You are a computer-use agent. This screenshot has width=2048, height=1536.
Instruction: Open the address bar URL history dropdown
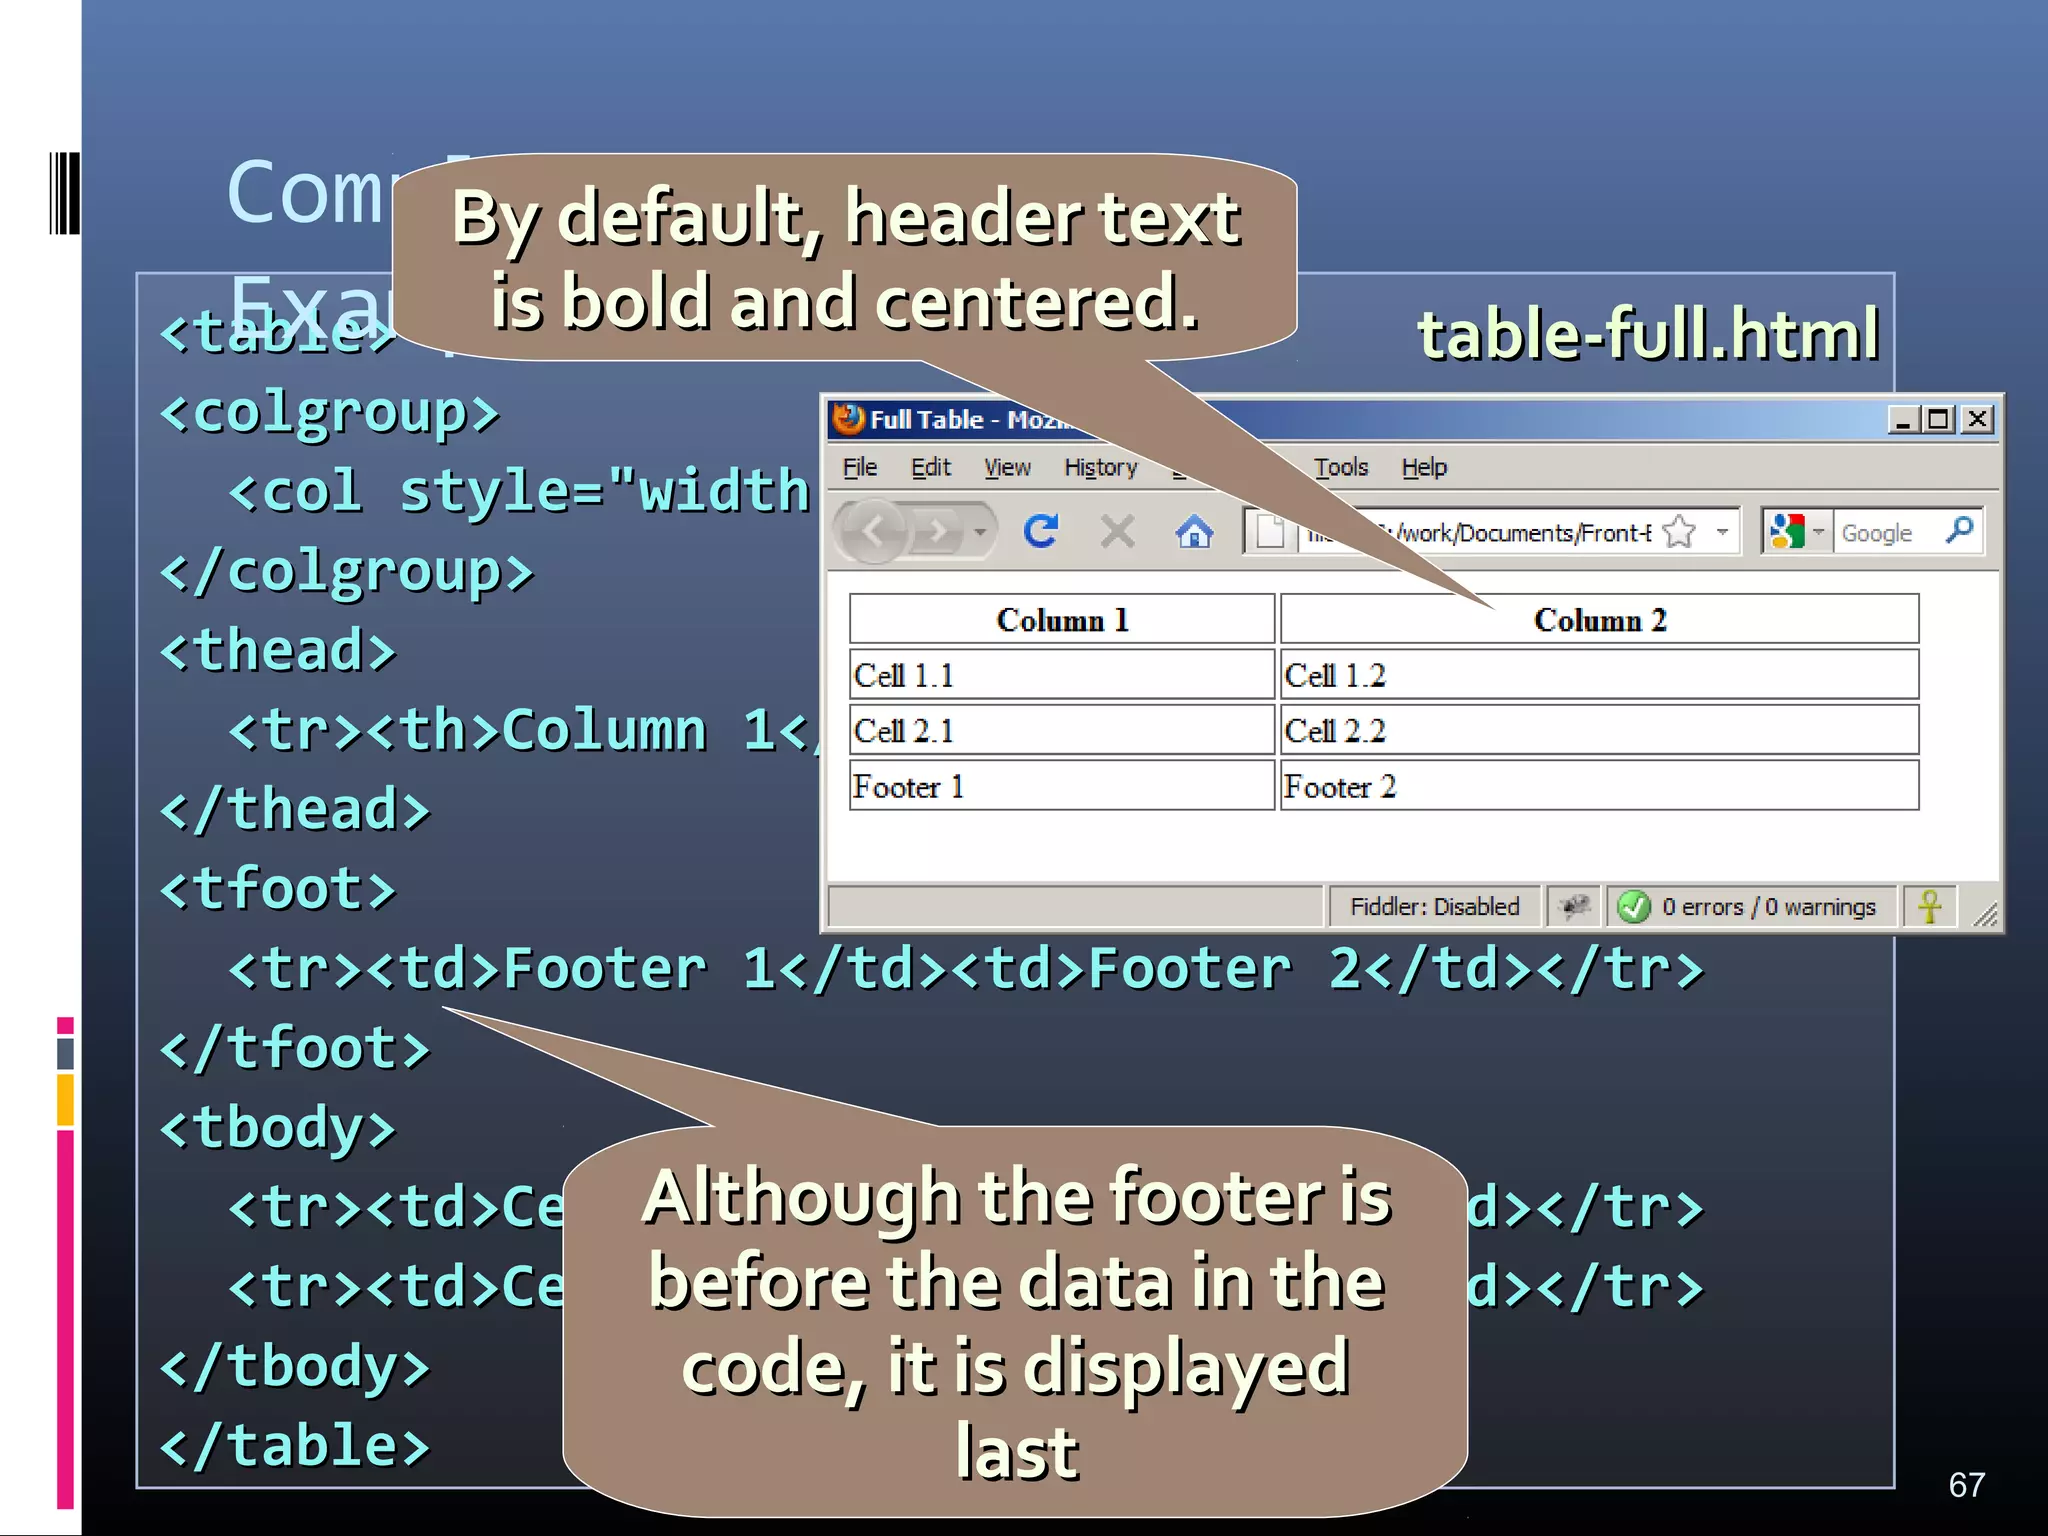tap(1722, 531)
